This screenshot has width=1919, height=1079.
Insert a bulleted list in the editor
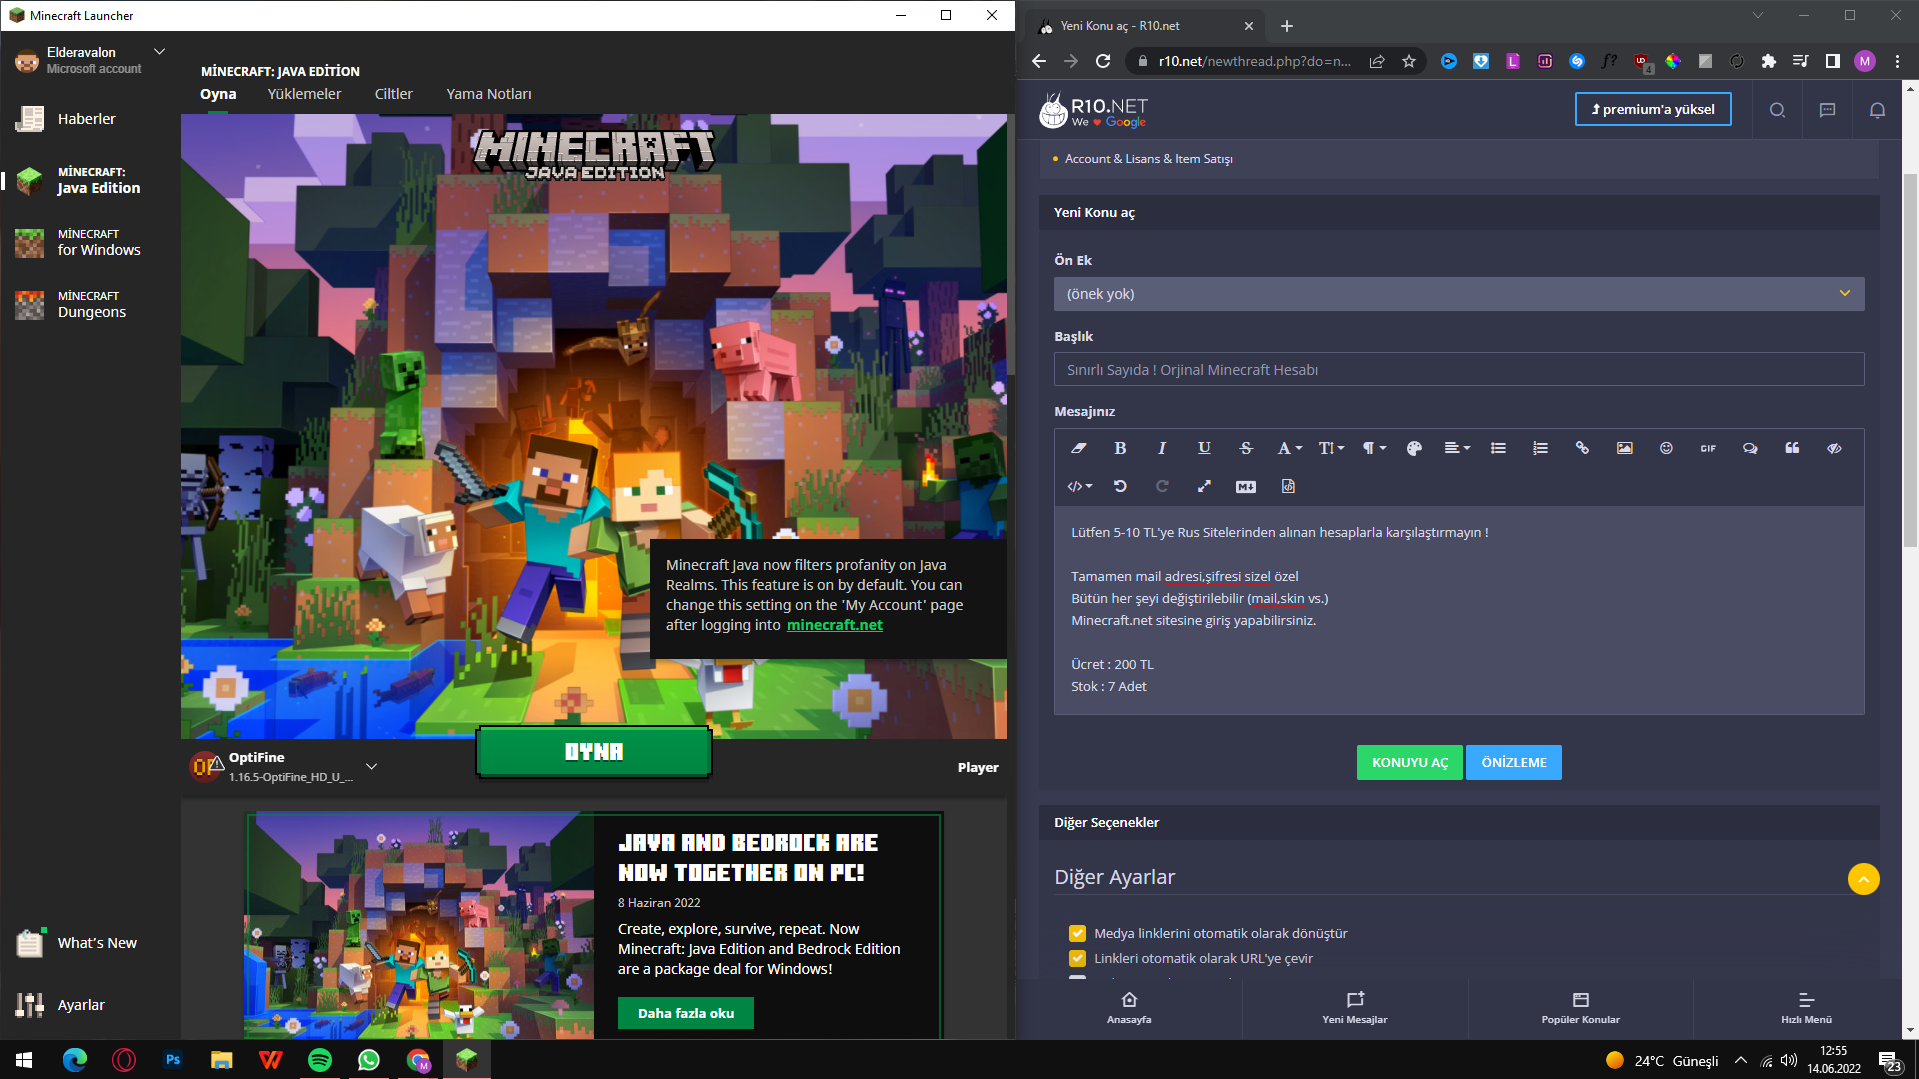(x=1498, y=448)
